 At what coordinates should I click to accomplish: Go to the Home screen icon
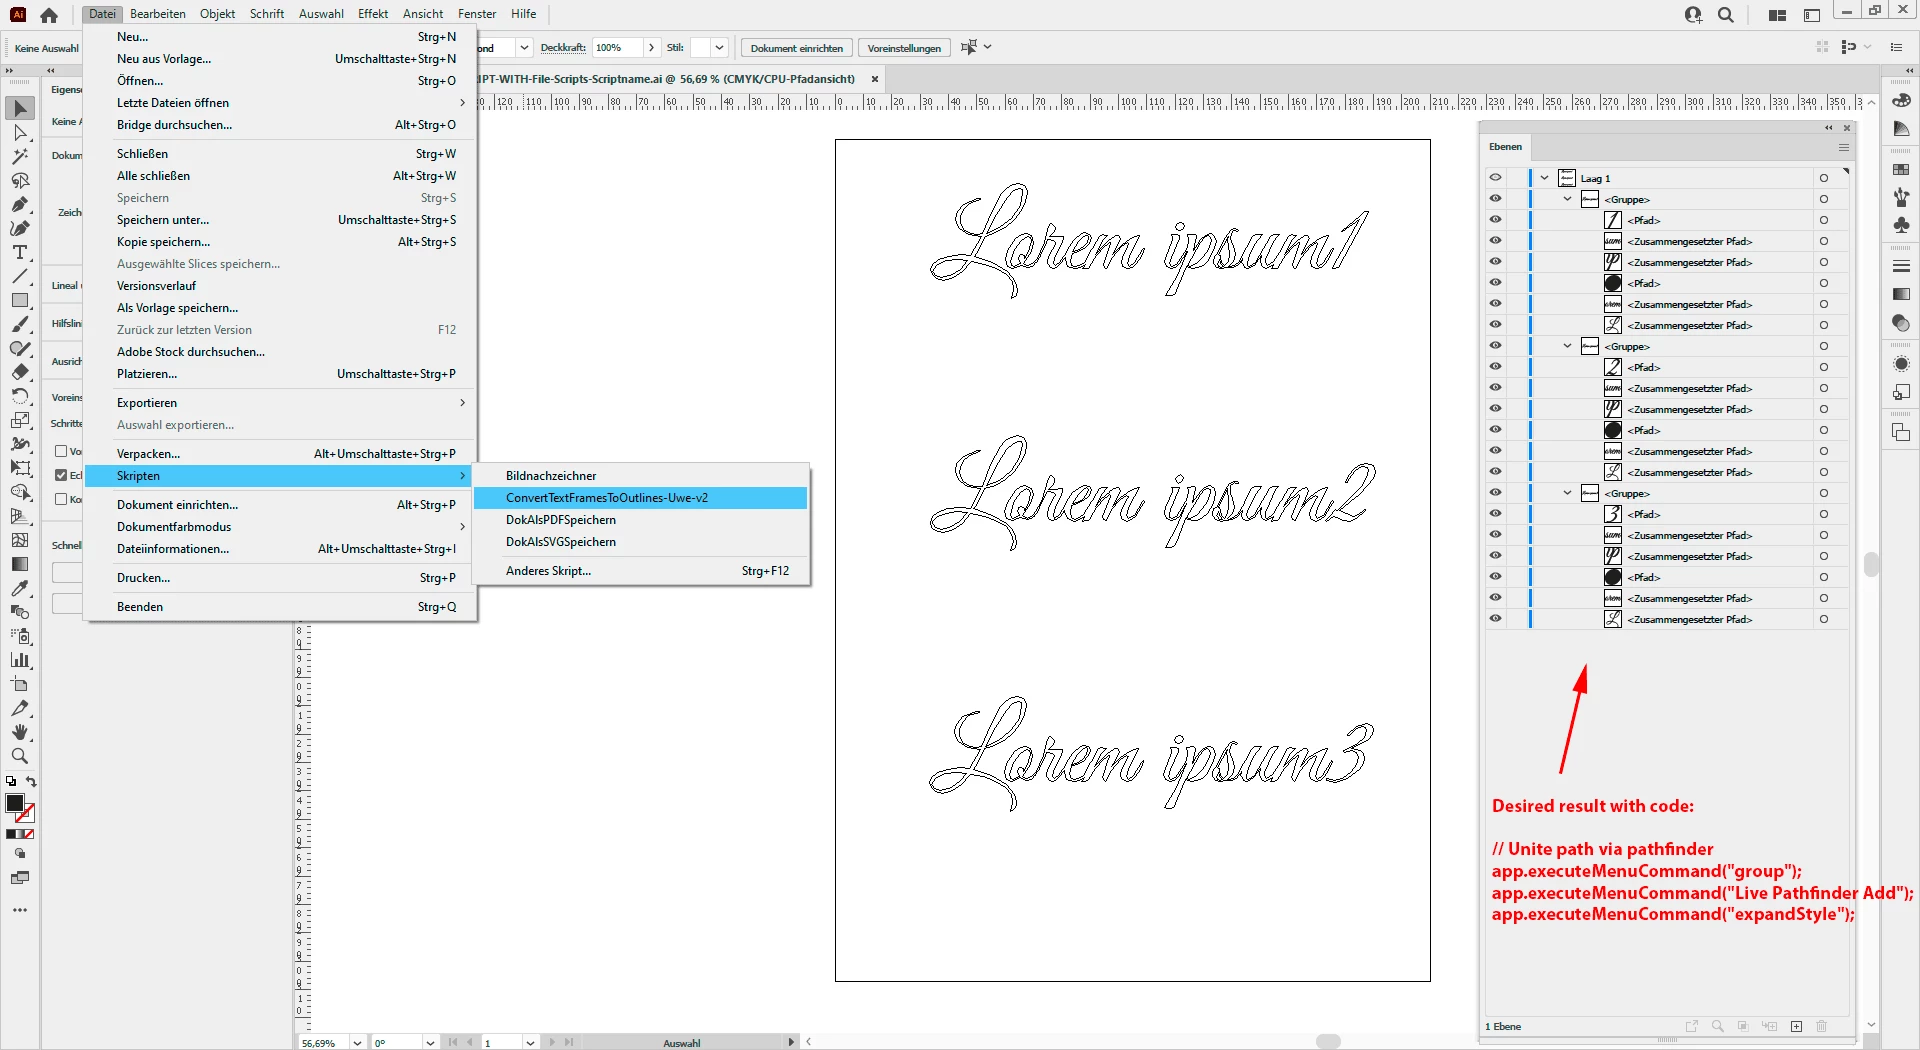coord(49,15)
